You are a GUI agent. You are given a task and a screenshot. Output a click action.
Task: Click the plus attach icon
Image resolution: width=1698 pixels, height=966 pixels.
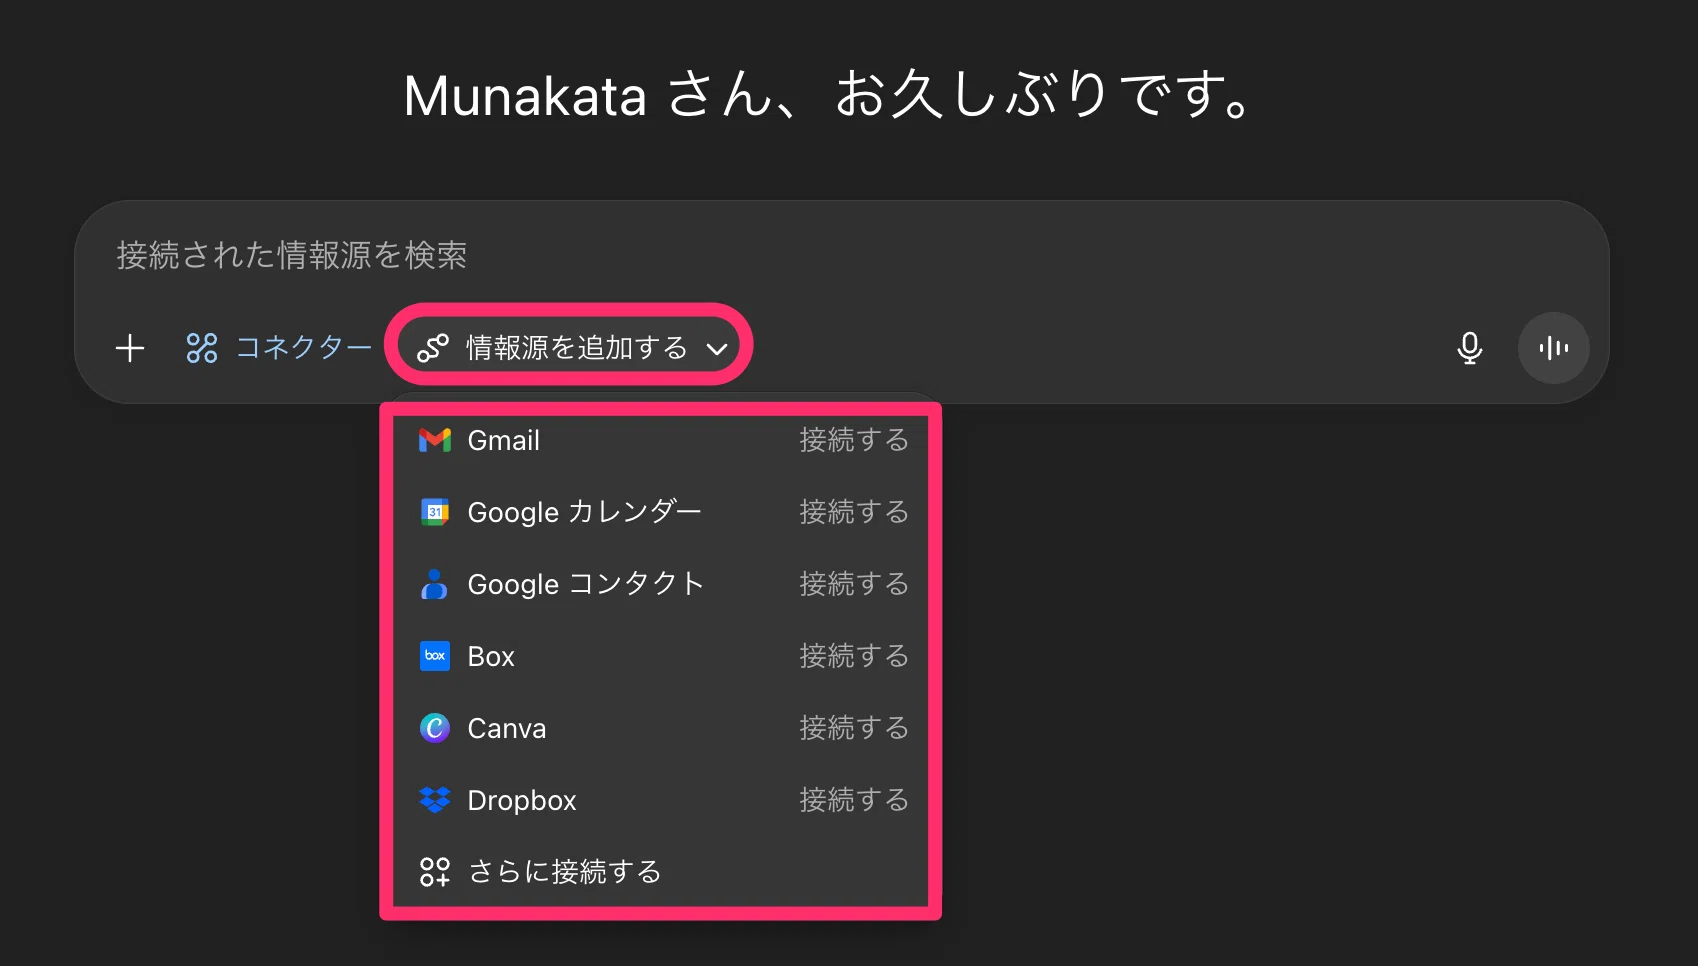coord(130,348)
